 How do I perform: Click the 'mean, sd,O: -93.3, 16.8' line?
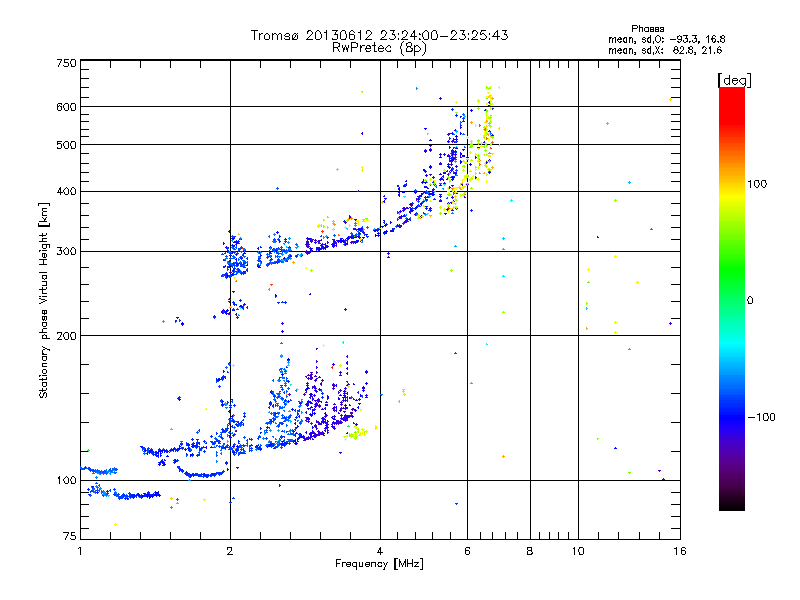click(666, 39)
